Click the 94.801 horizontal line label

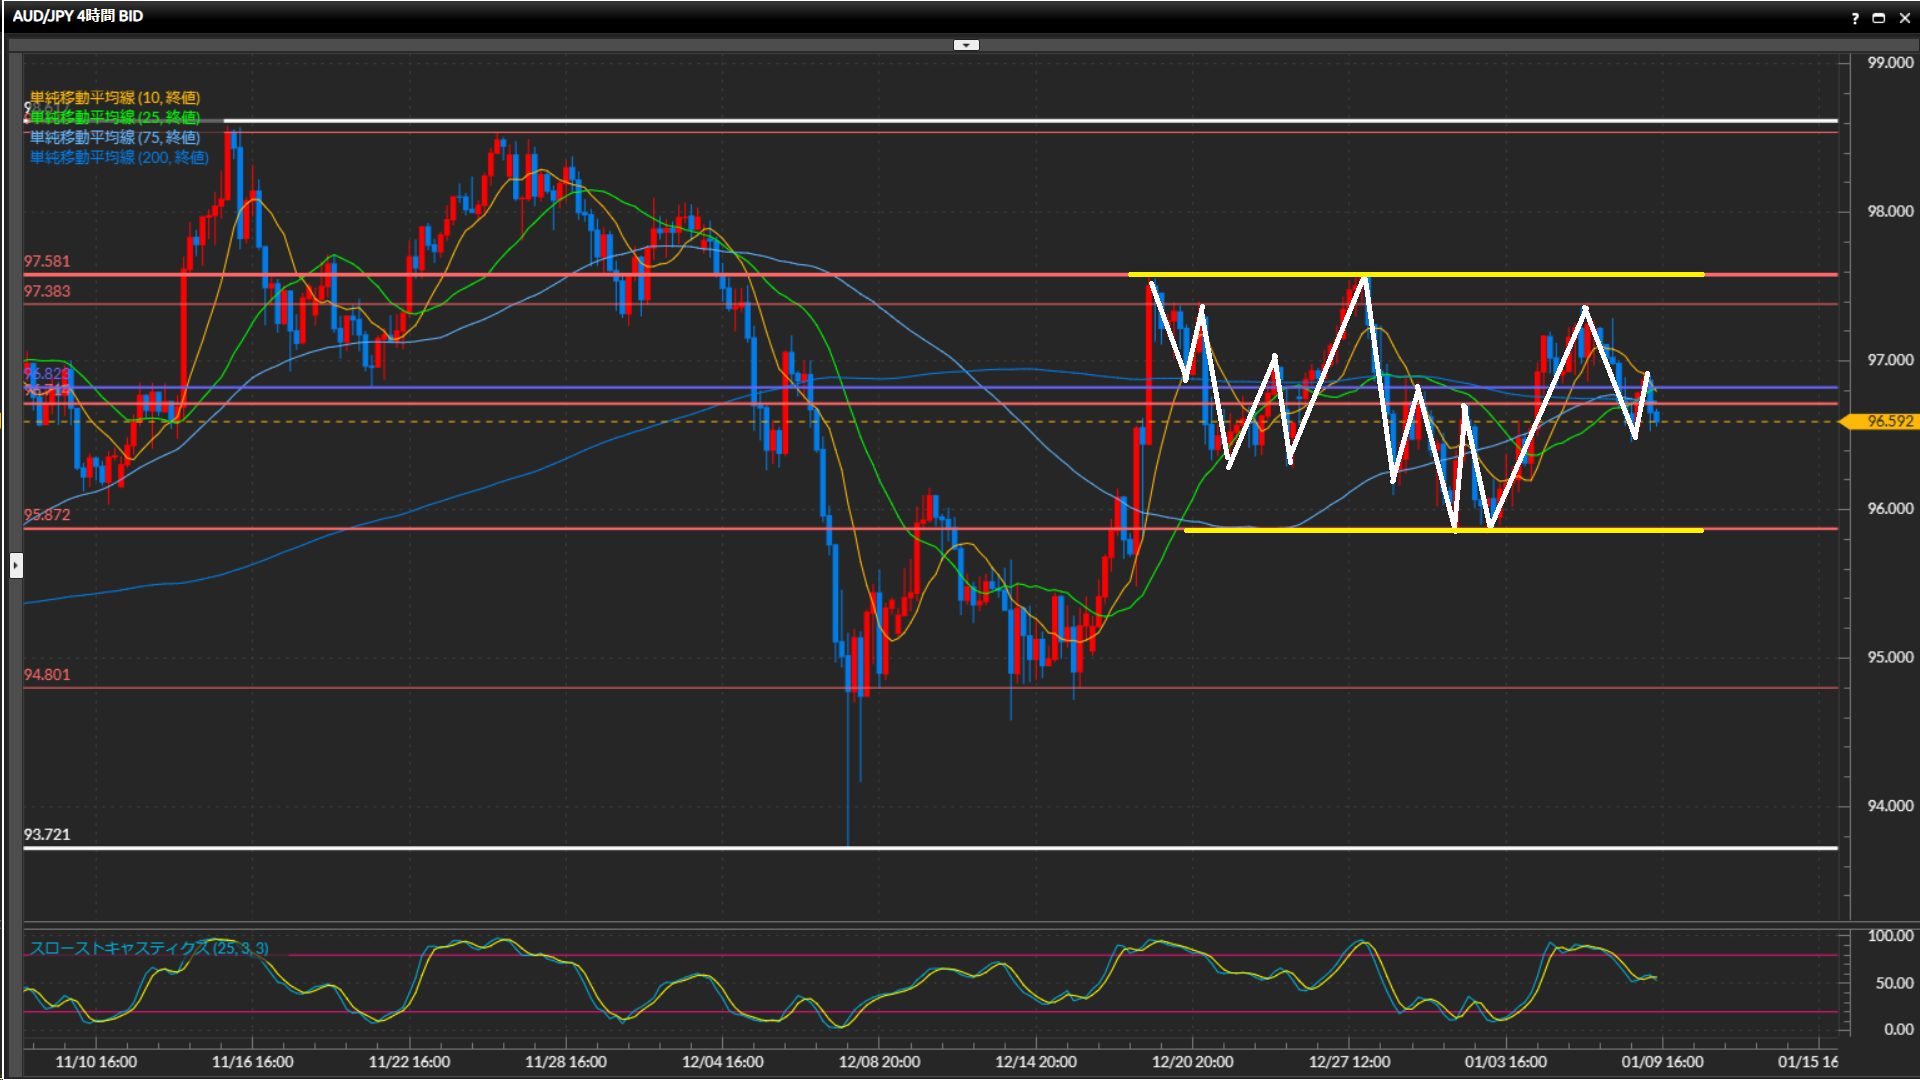pyautogui.click(x=47, y=675)
